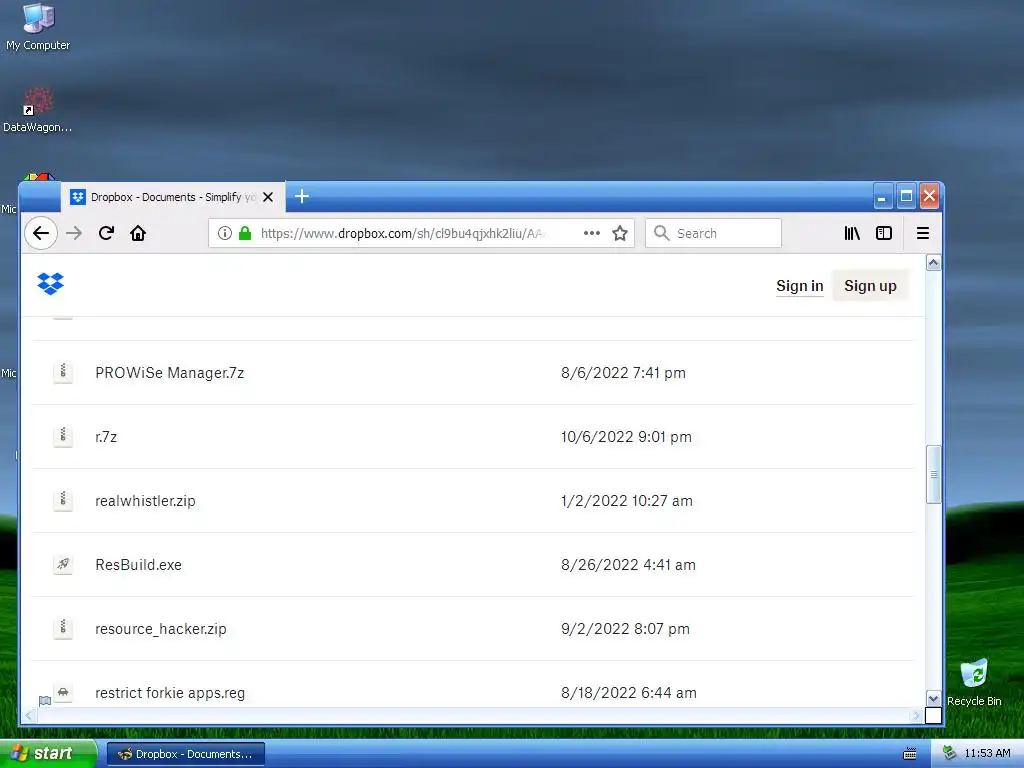Go to the browser home page
1024x768 pixels.
click(138, 233)
